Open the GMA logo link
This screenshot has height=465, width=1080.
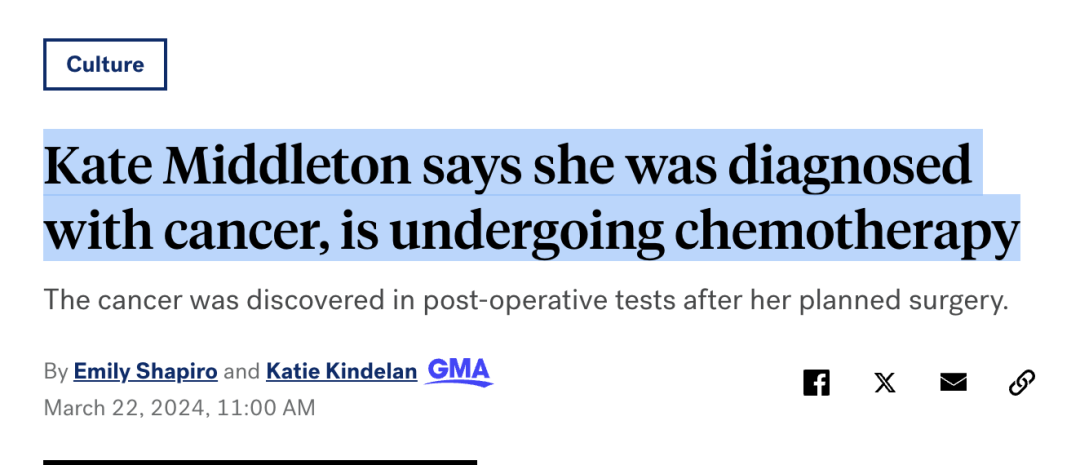pyautogui.click(x=459, y=372)
